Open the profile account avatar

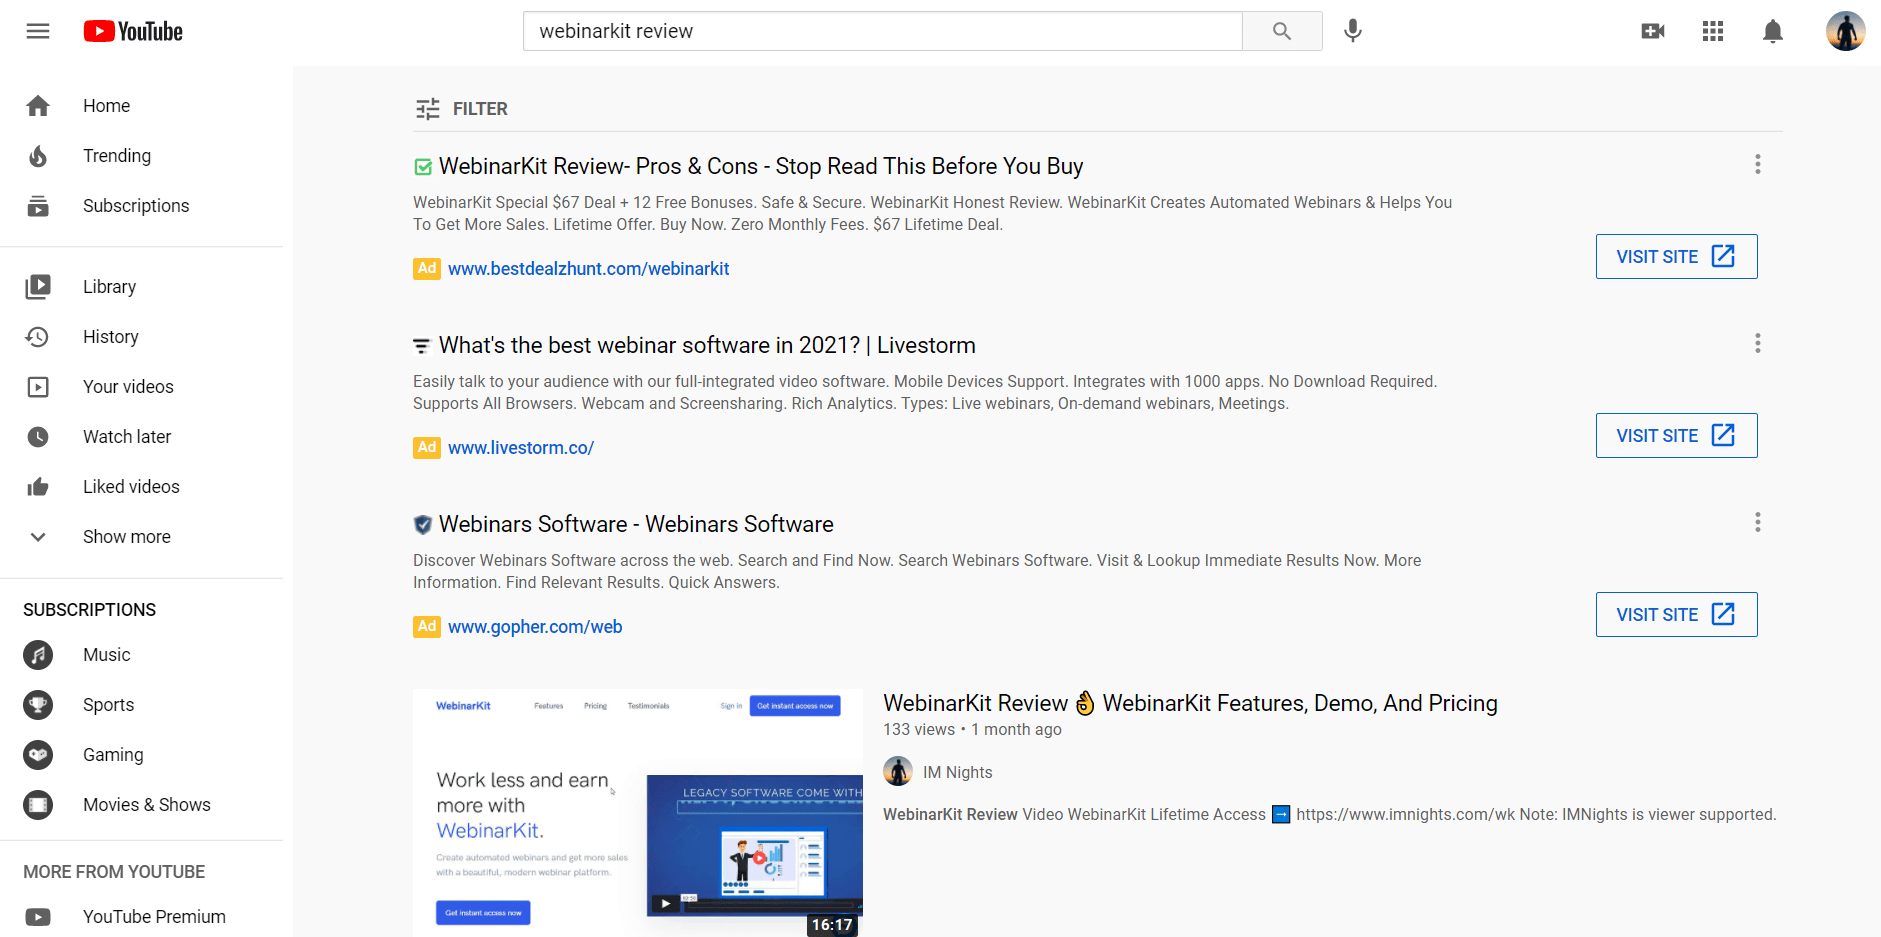point(1844,31)
